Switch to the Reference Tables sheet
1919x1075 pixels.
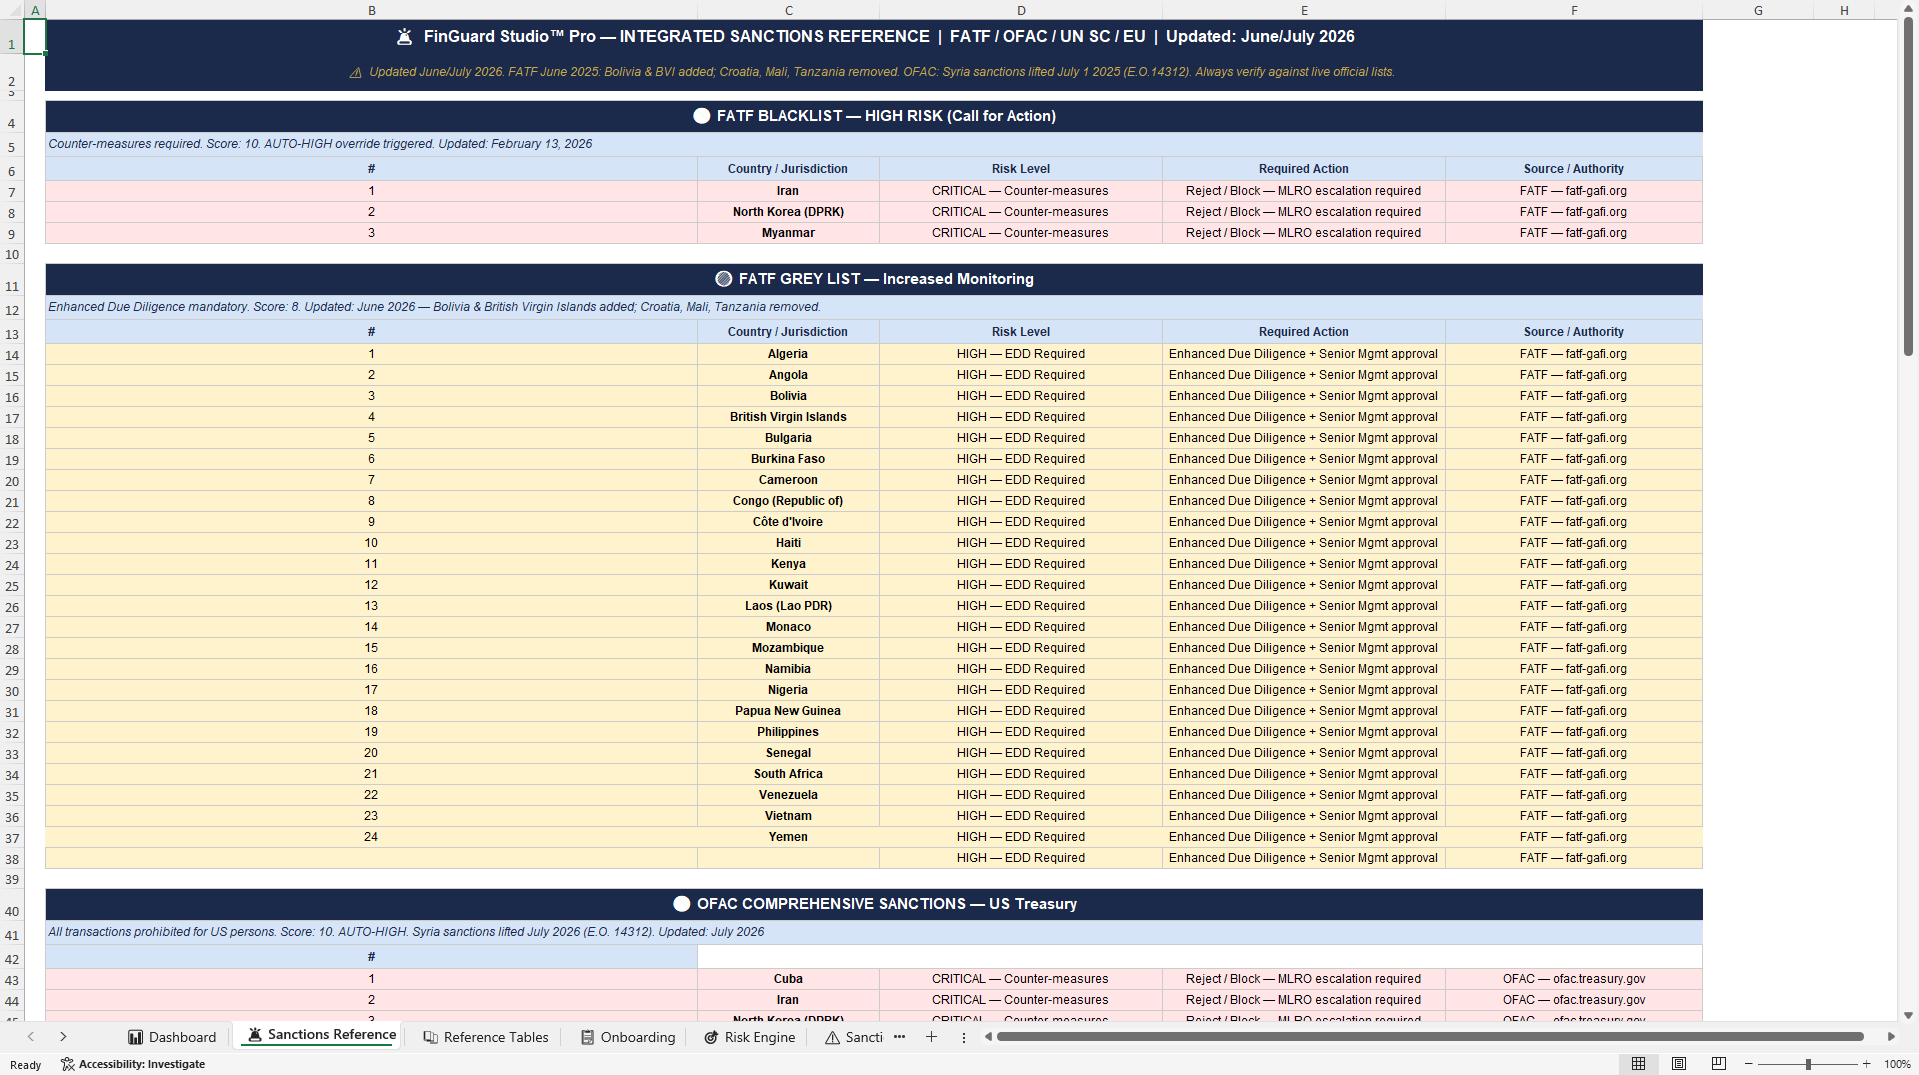[x=486, y=1037]
